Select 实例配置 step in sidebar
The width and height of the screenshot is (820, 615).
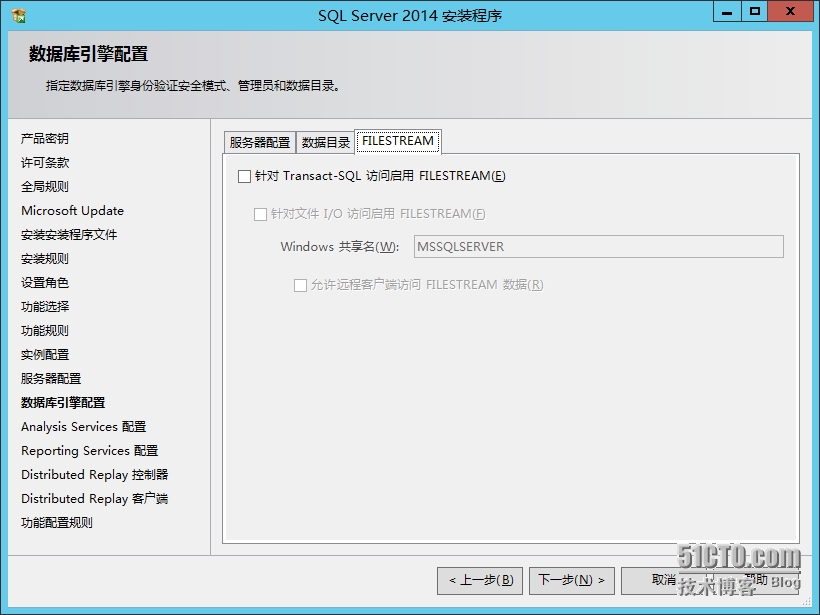point(45,355)
